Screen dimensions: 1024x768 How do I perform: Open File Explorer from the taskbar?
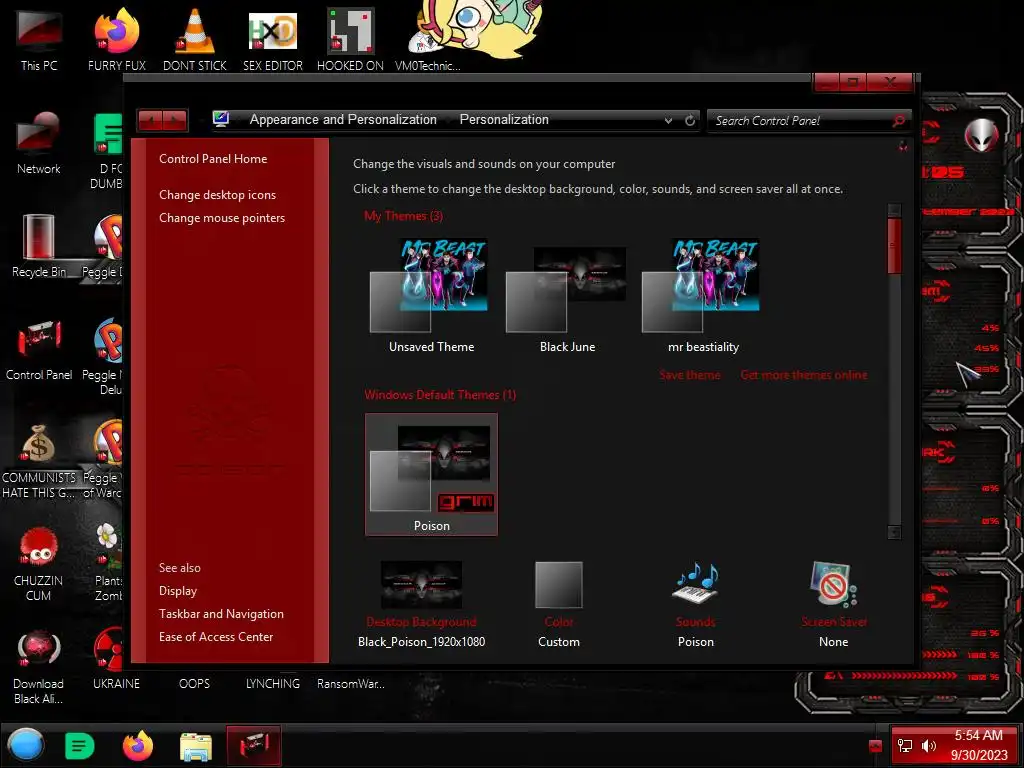(x=196, y=746)
